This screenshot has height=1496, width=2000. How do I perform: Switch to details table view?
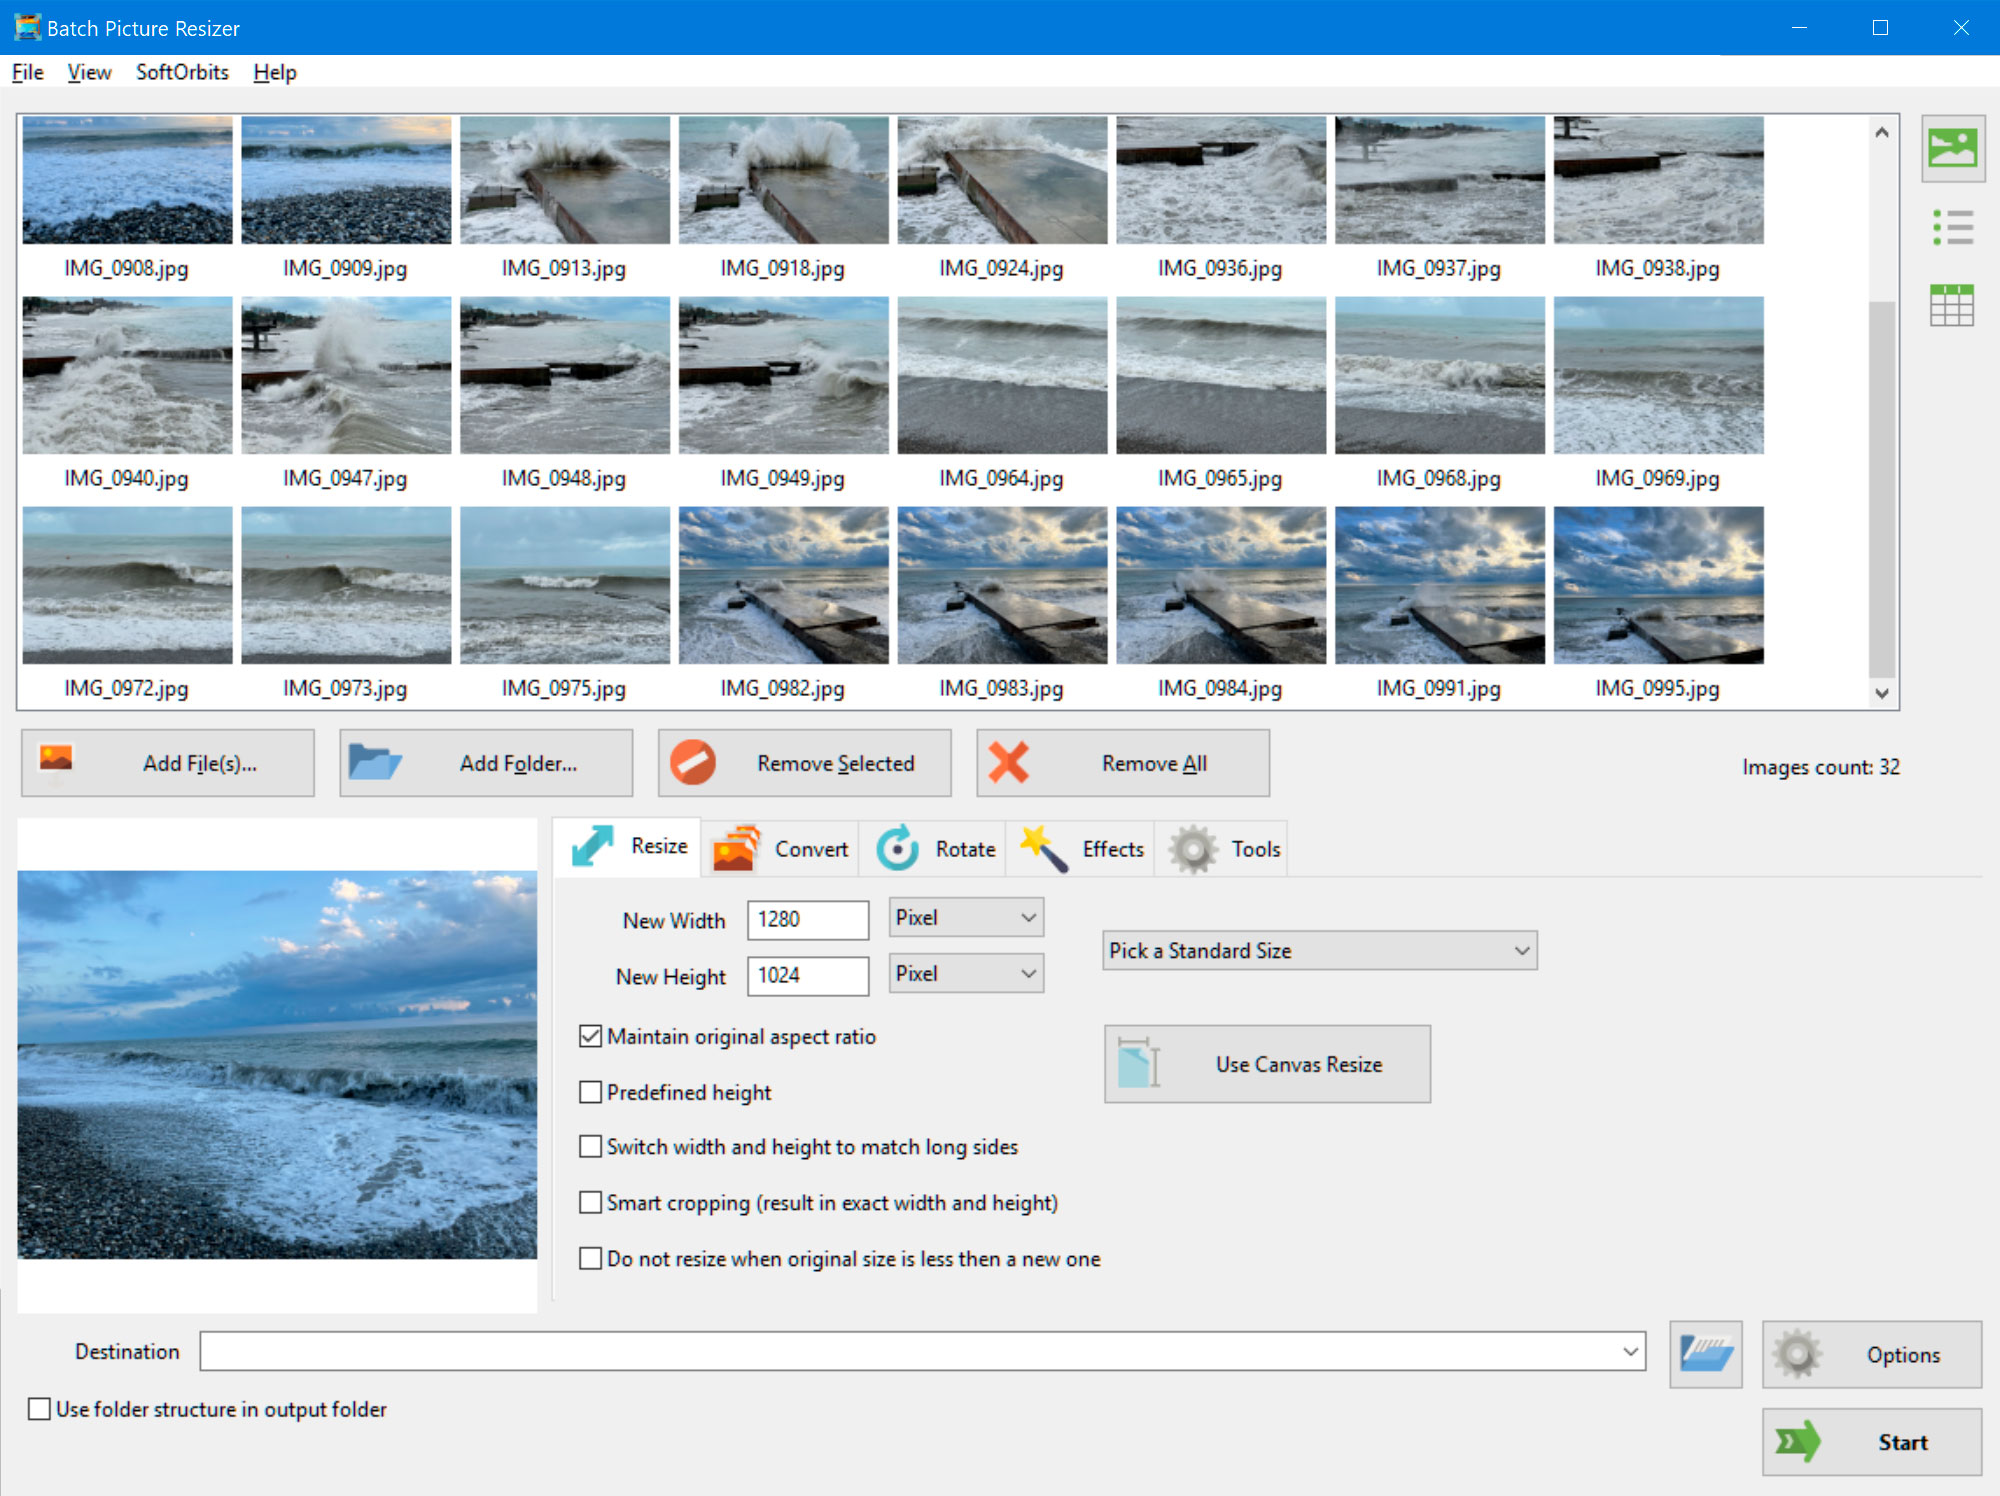(x=1952, y=306)
